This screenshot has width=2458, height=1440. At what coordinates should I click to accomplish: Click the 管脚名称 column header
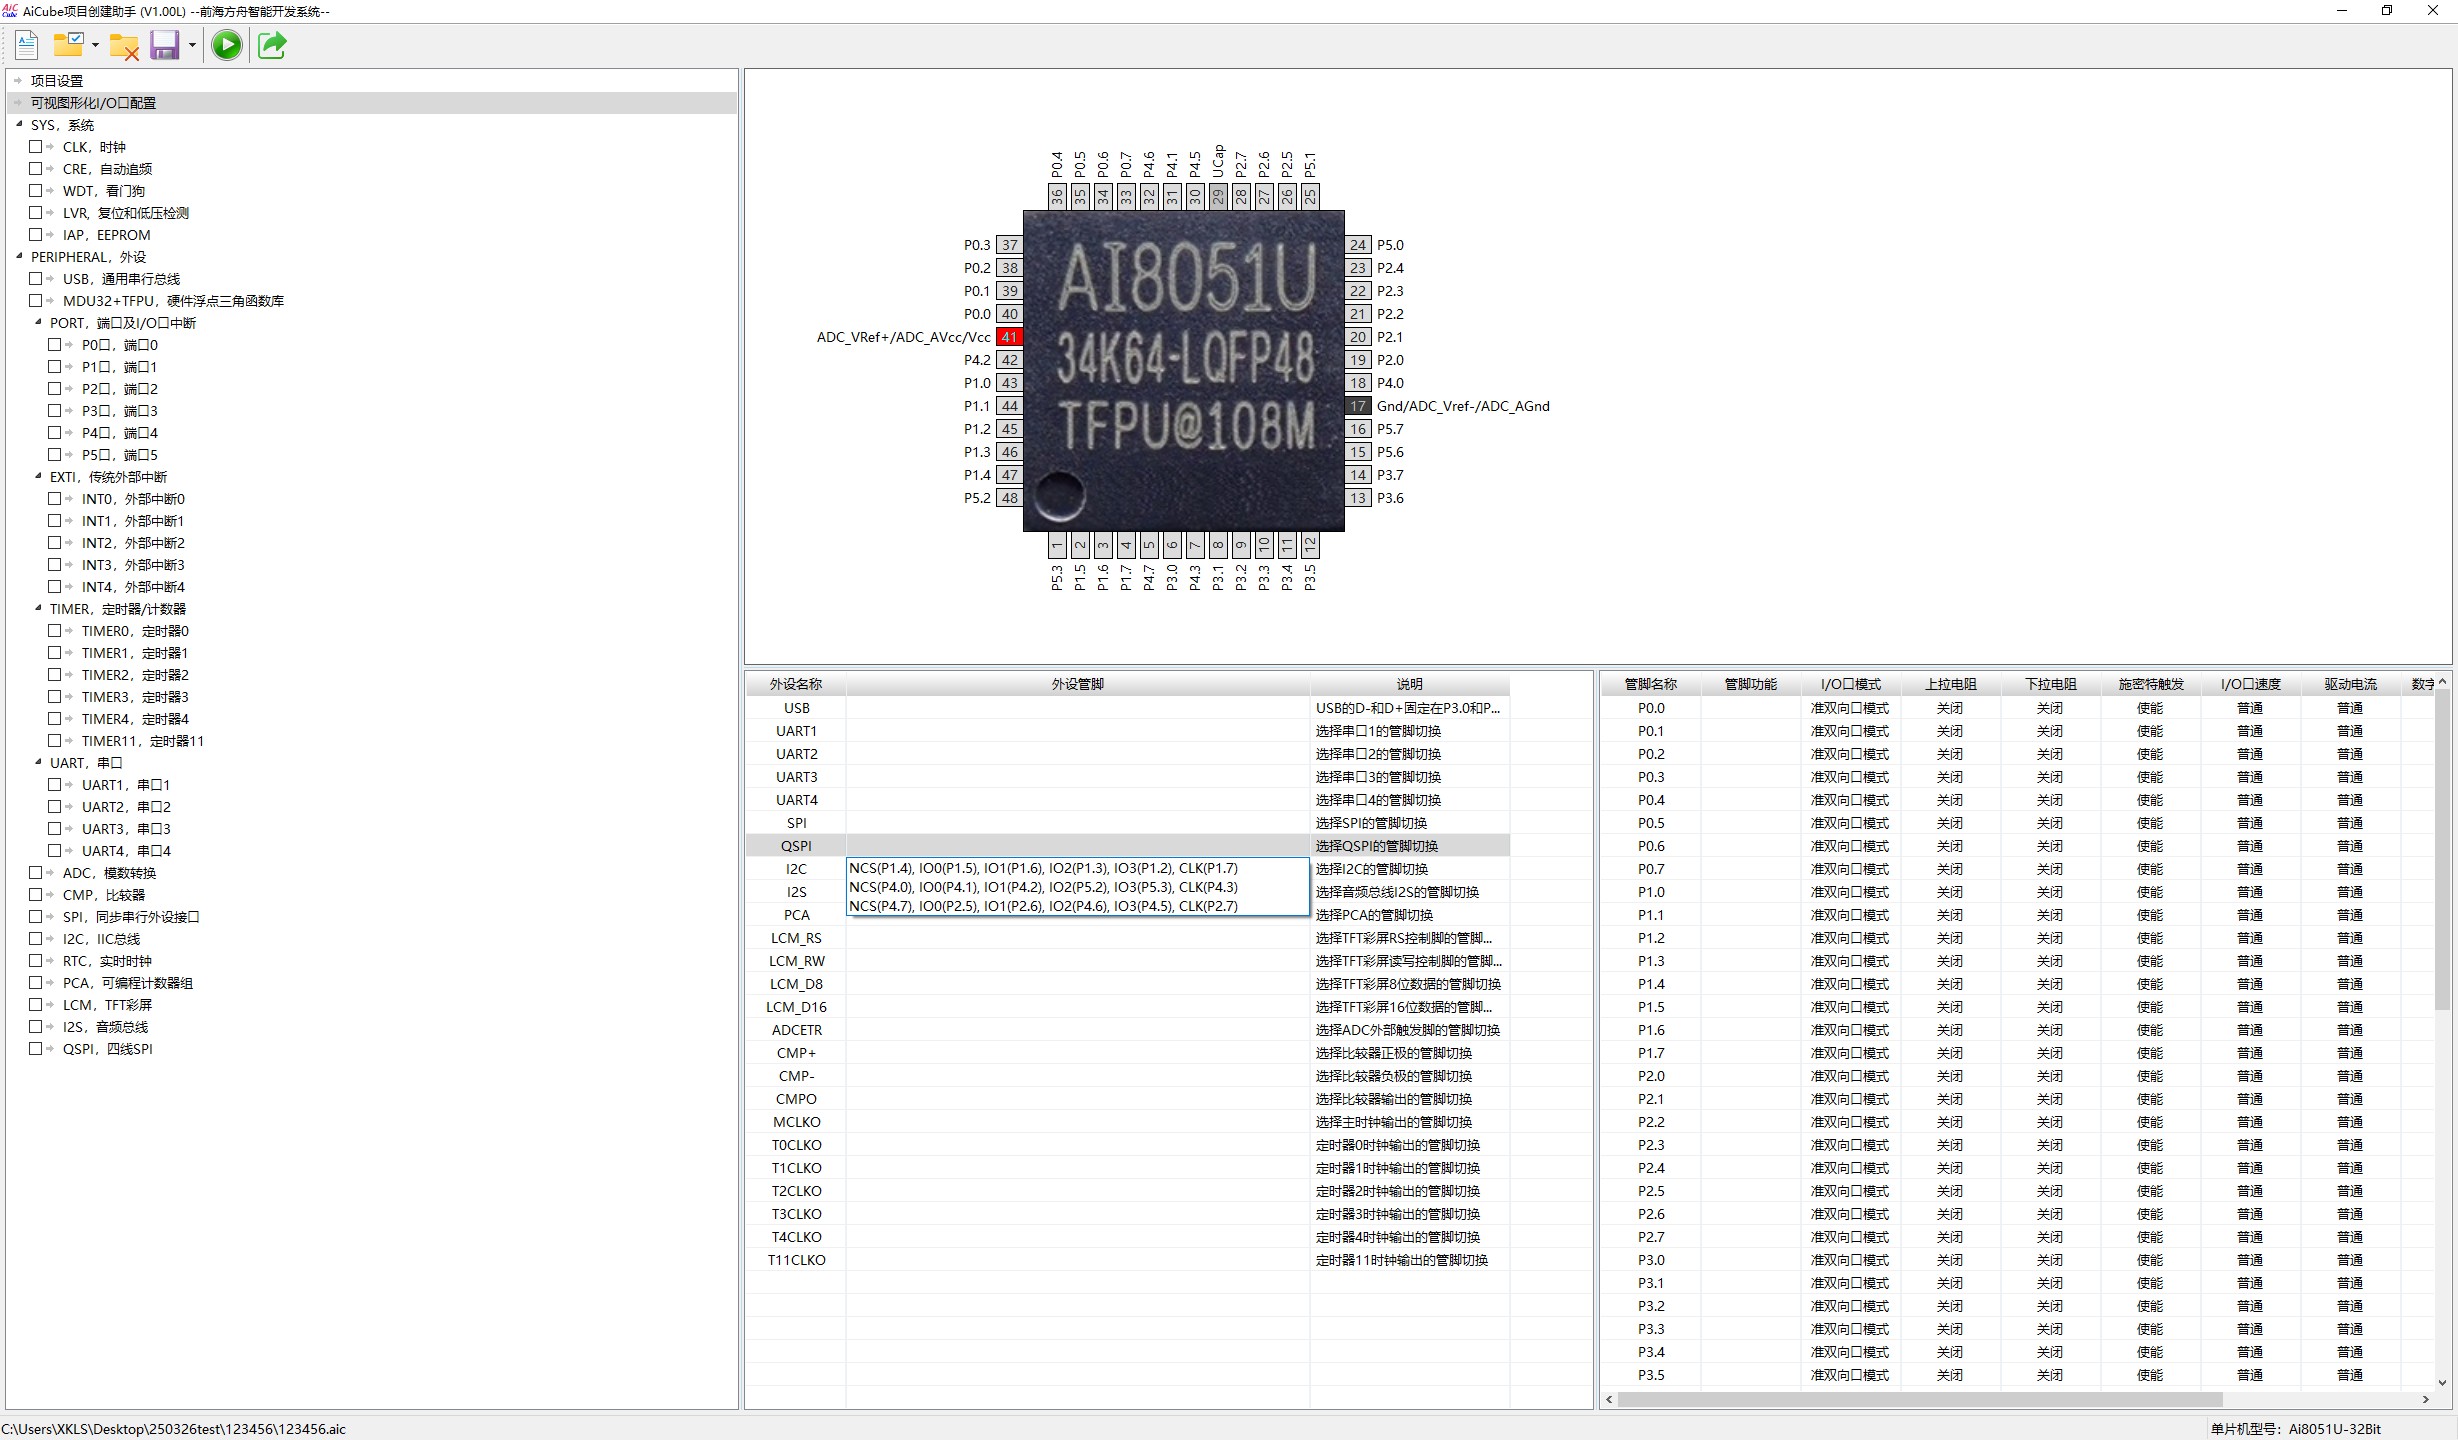[x=1651, y=684]
